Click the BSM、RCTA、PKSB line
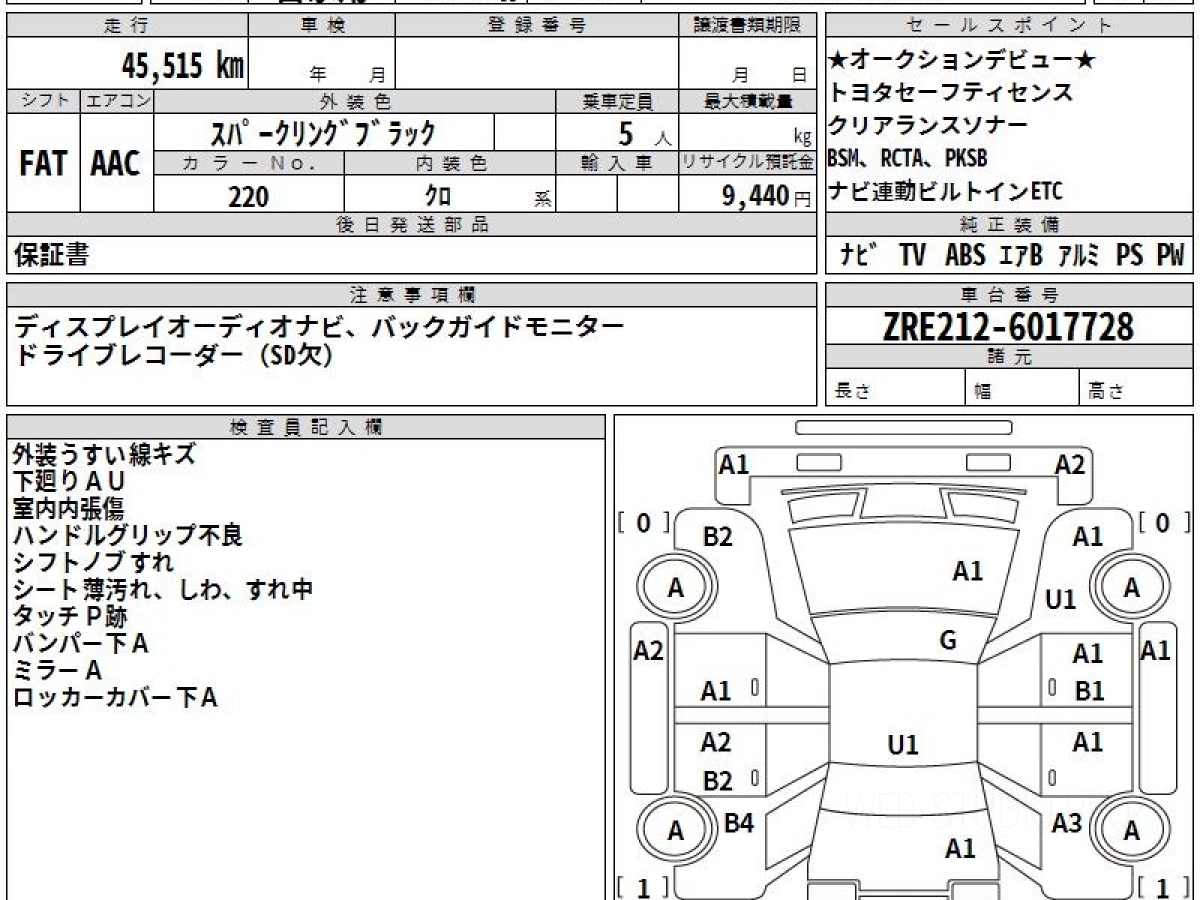The width and height of the screenshot is (1200, 900). pos(908,158)
